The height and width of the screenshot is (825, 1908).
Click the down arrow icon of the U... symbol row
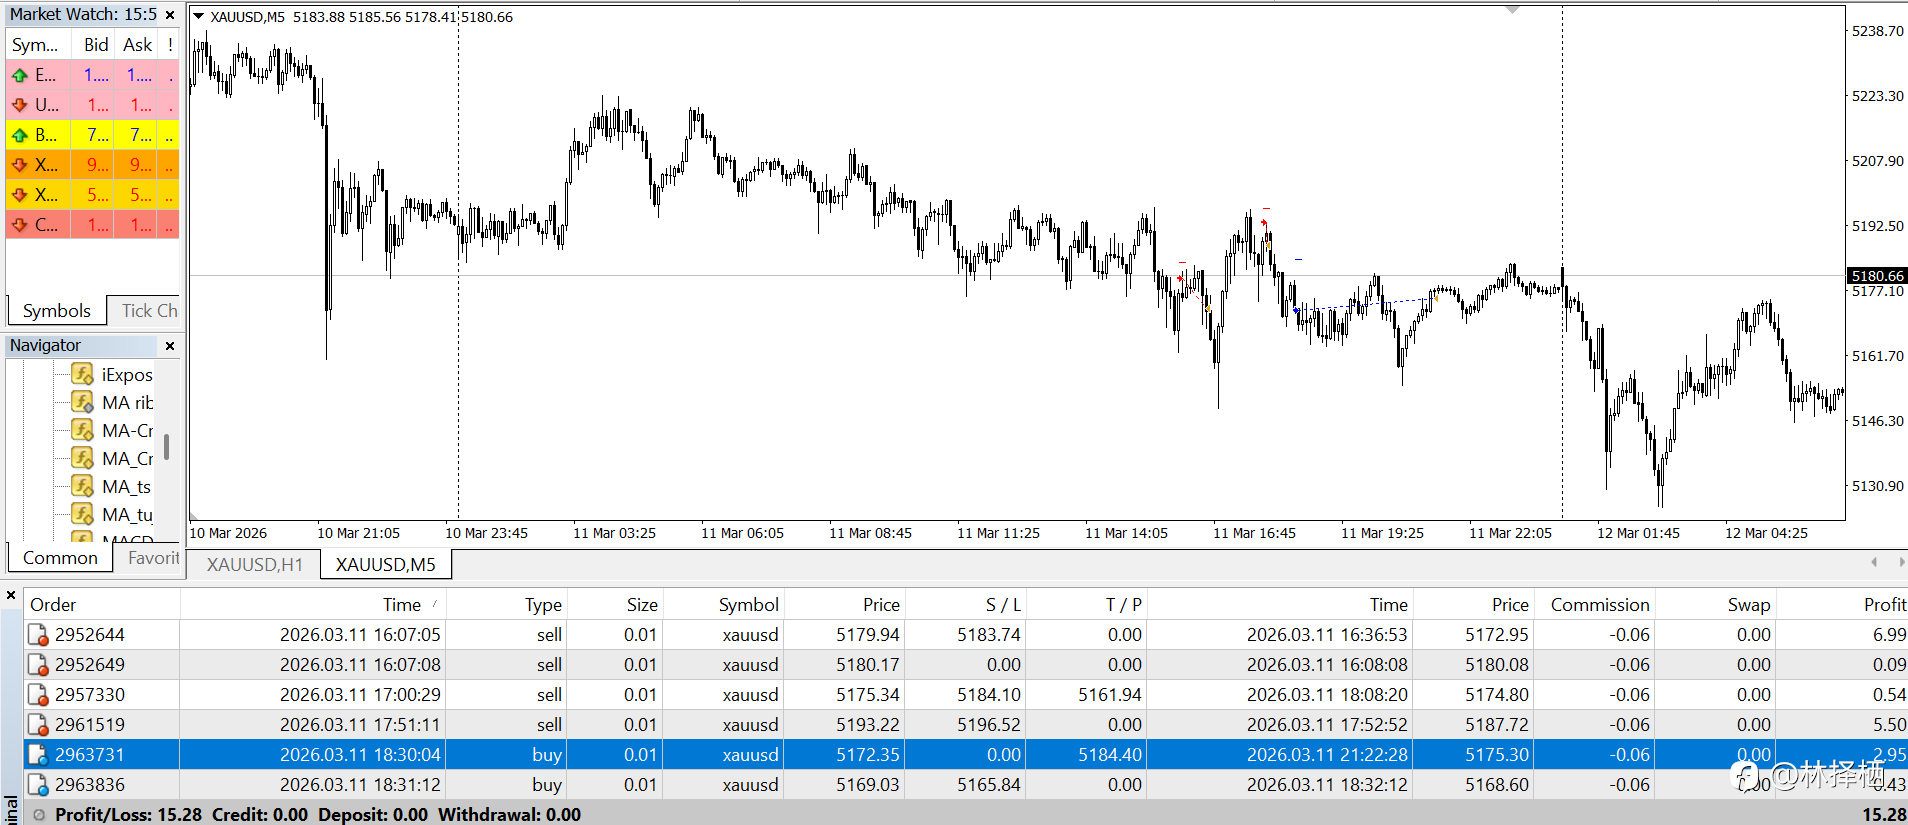[x=19, y=105]
